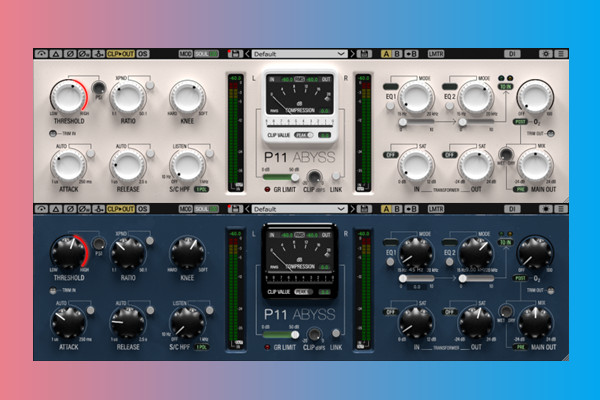Click MOD in the light plugin toolbar
600x400 pixels.
point(186,54)
